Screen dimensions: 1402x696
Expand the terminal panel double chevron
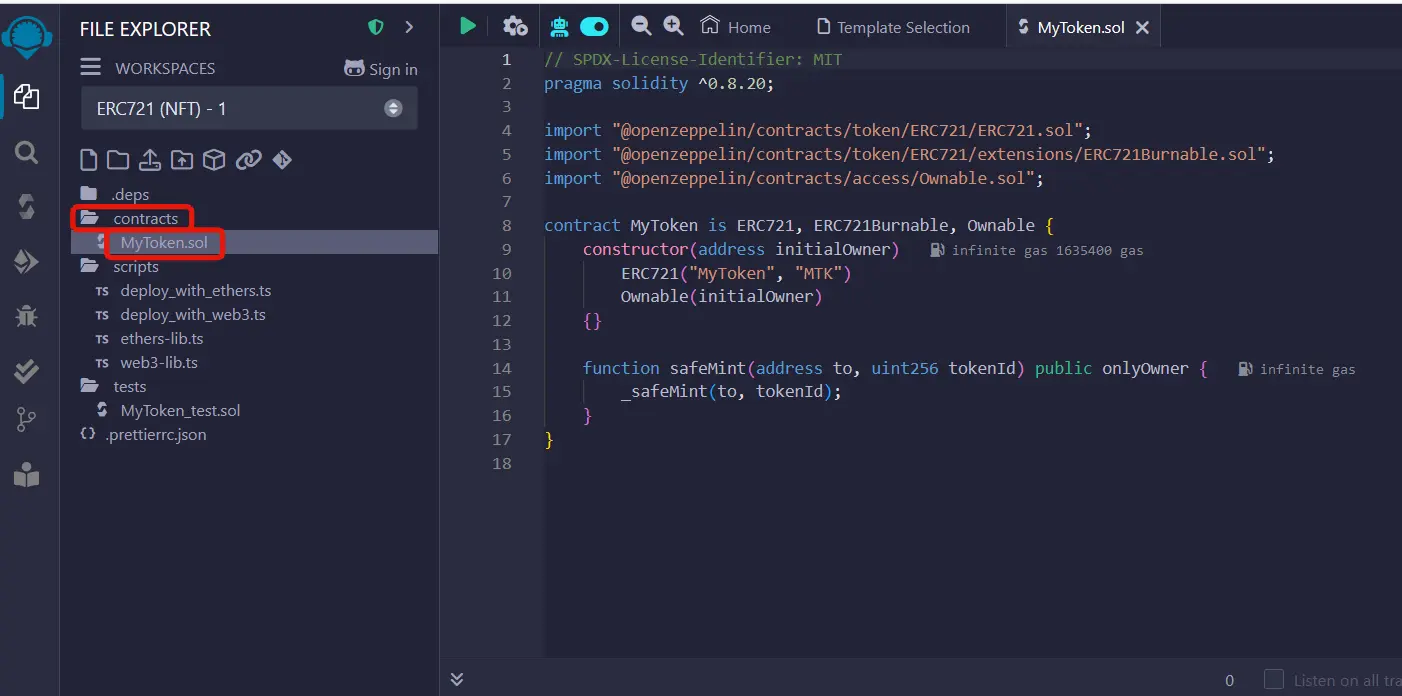[457, 680]
